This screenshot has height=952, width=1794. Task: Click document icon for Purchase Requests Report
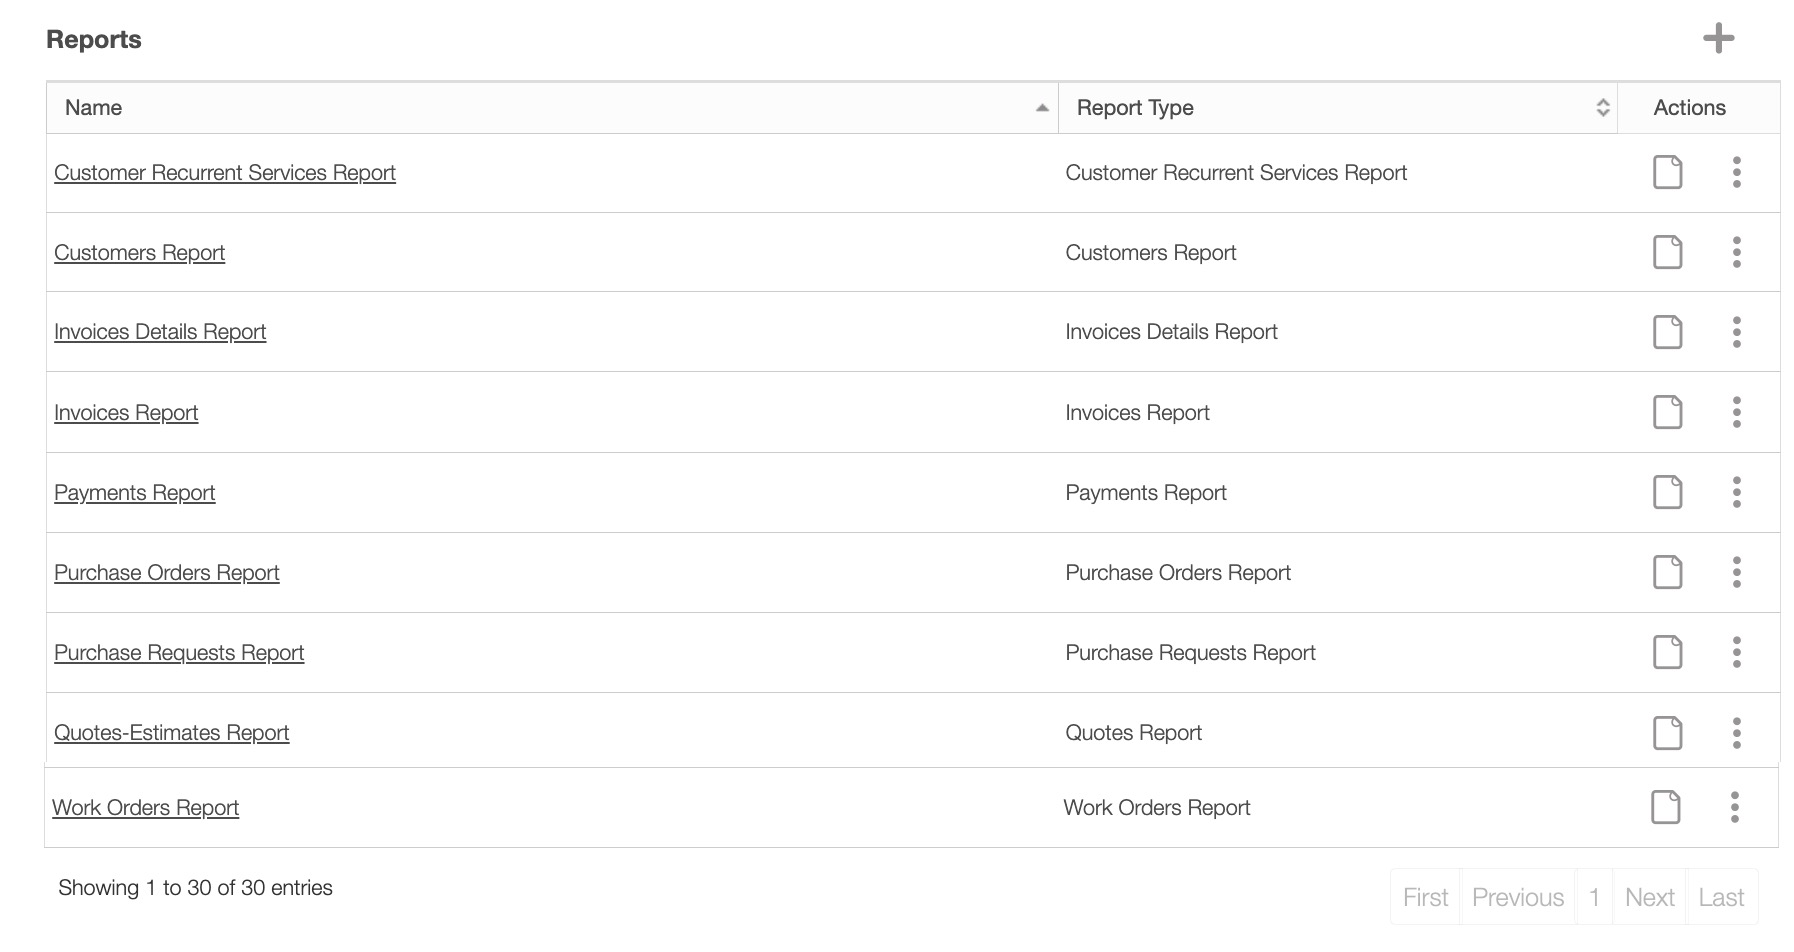[x=1667, y=652]
